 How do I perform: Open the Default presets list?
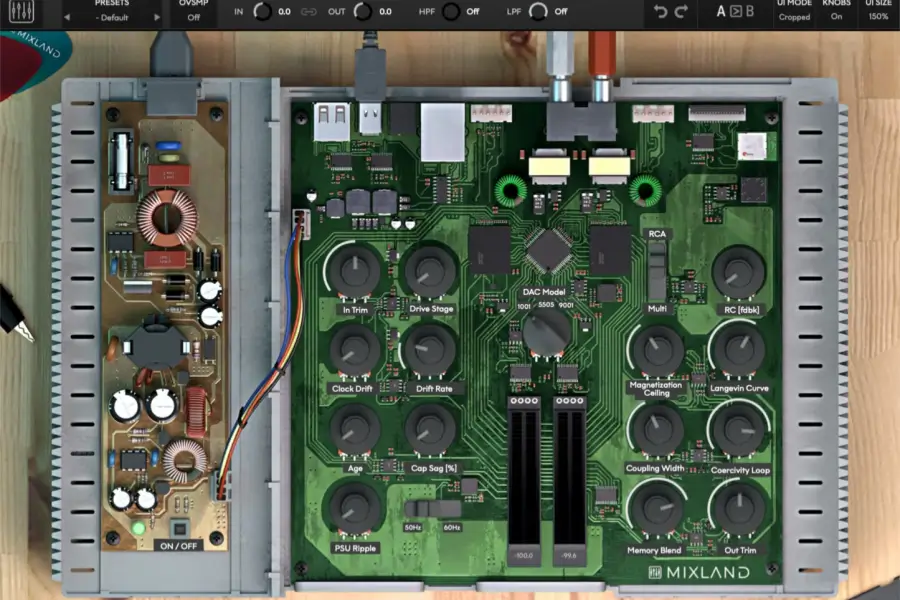coord(112,18)
